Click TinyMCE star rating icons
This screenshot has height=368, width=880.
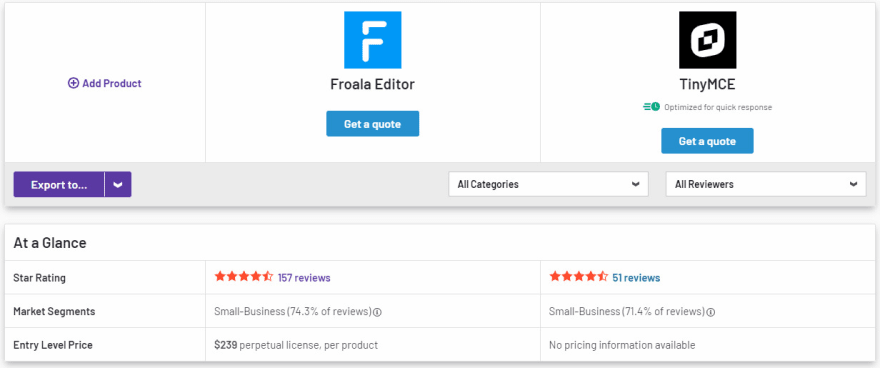[x=579, y=277]
